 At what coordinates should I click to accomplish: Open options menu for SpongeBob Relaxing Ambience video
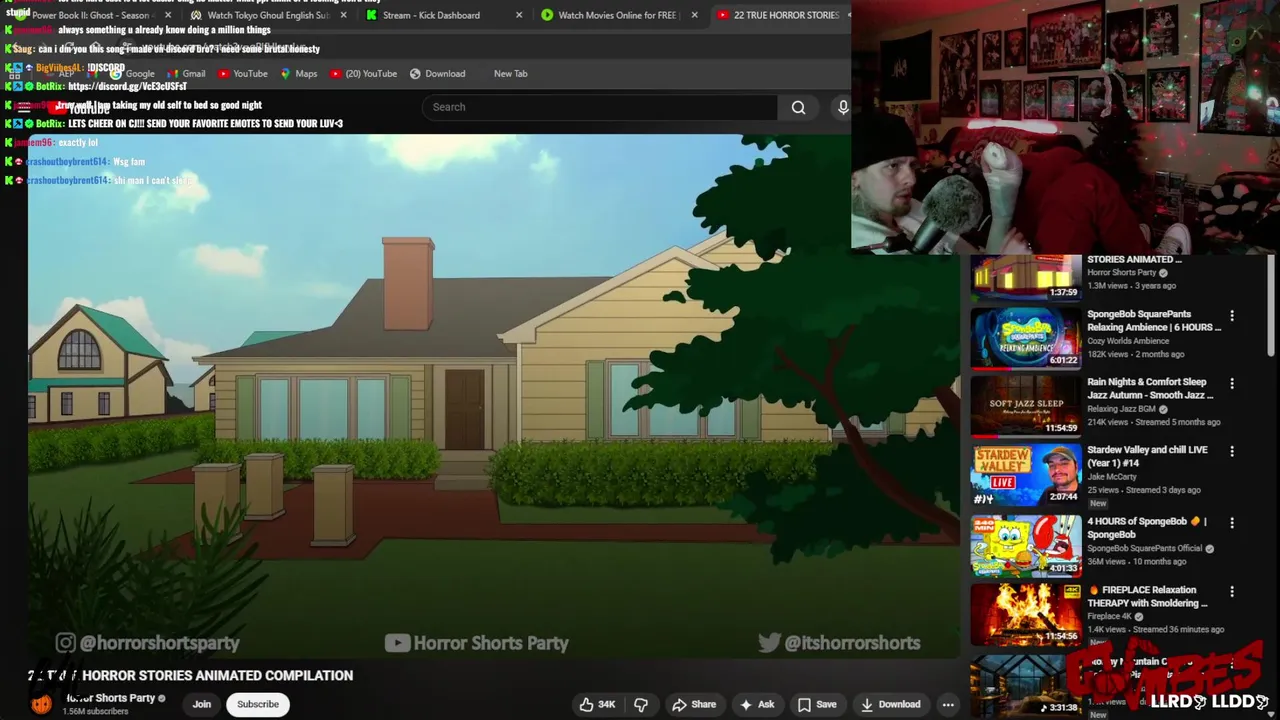pyautogui.click(x=1232, y=315)
